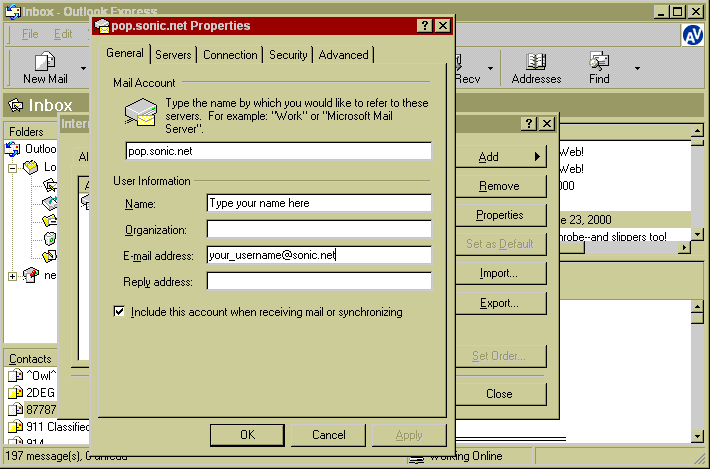
Task: Click the Deleted Items trash folder icon
Action: (x=49, y=238)
